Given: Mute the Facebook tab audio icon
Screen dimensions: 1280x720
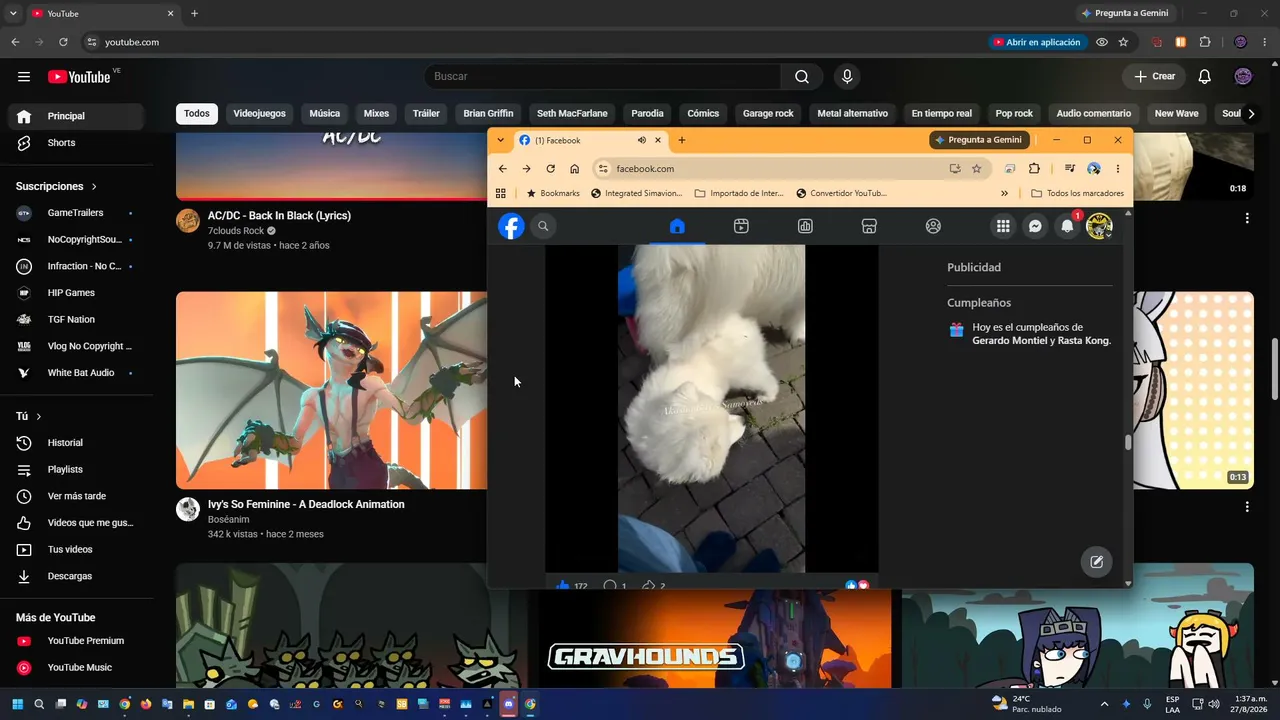Looking at the screenshot, I should (x=642, y=140).
